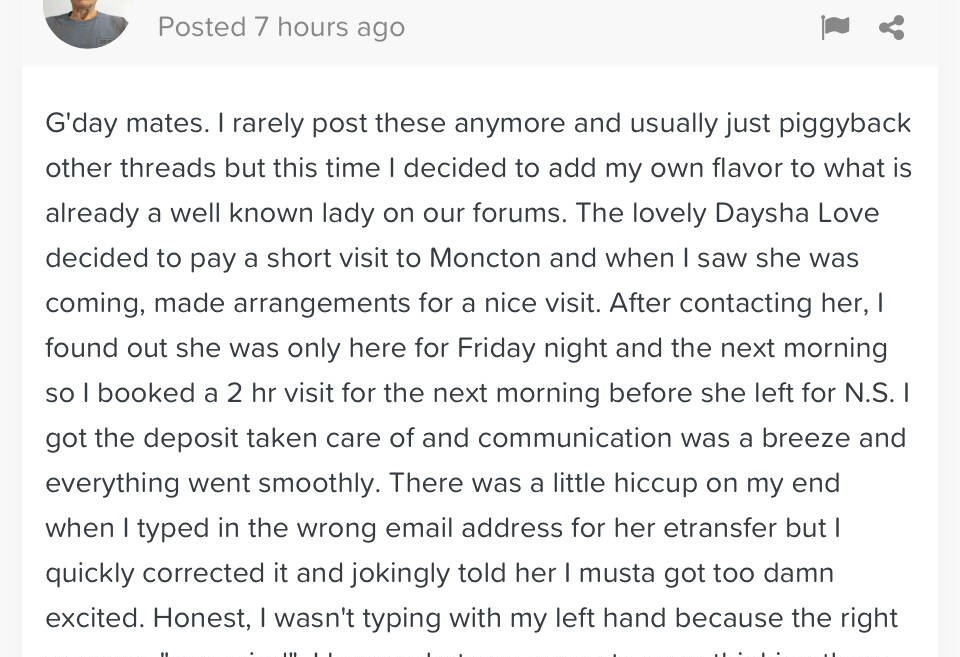Click the abbreviation 'N.S.' in the post
960x657 pixels.
pyautogui.click(x=869, y=392)
